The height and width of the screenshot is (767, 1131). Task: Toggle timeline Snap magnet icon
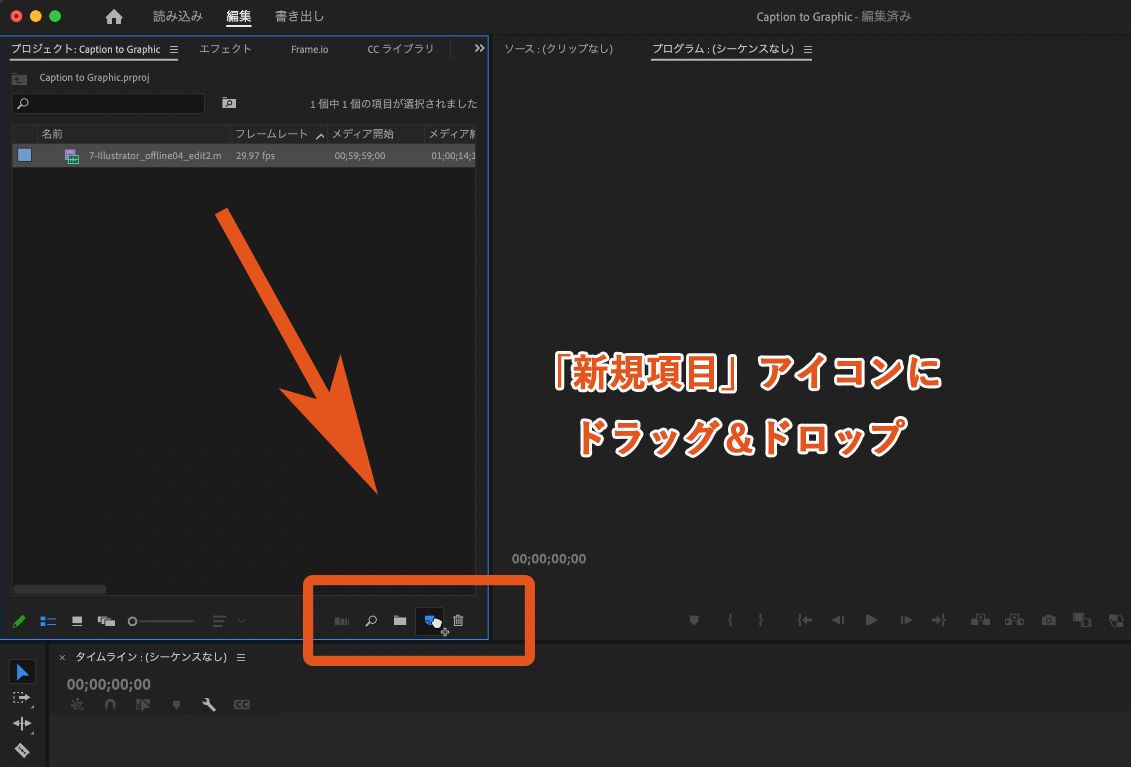(110, 704)
